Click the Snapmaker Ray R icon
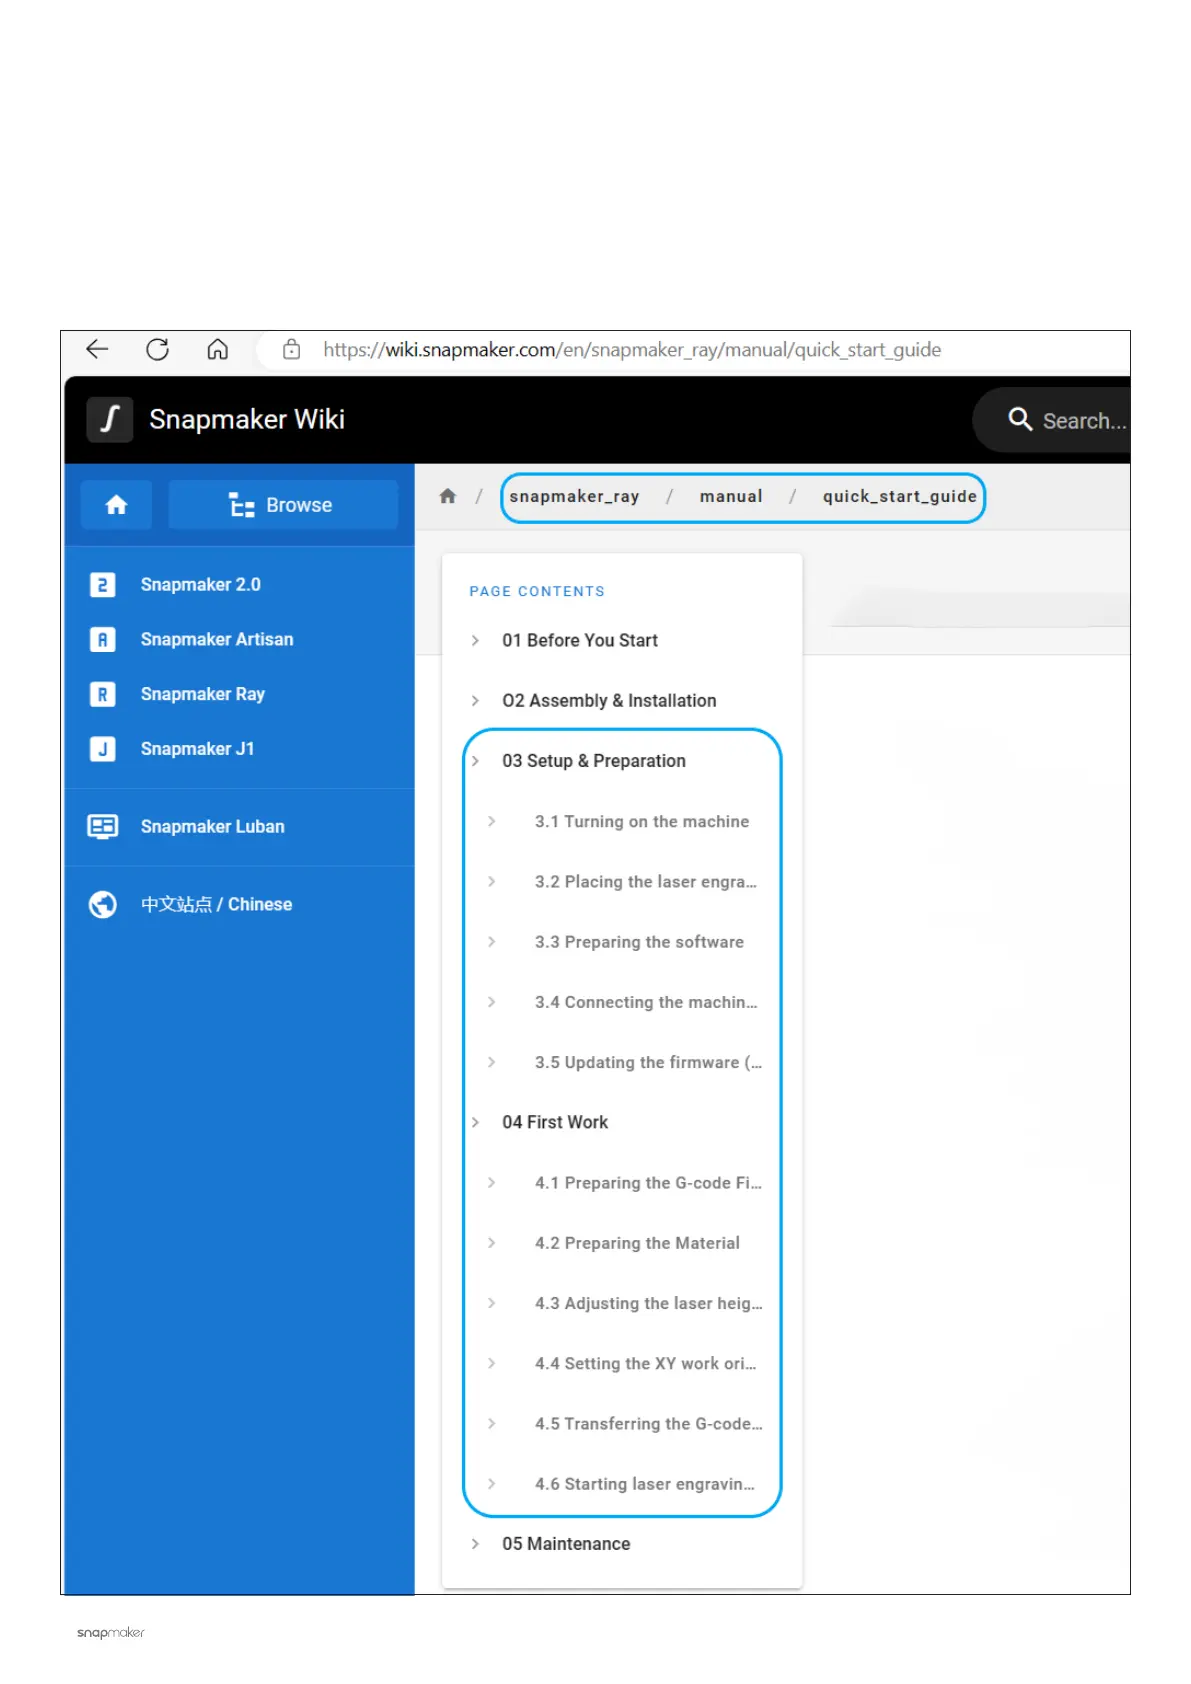The height and width of the screenshot is (1684, 1191). [x=103, y=694]
